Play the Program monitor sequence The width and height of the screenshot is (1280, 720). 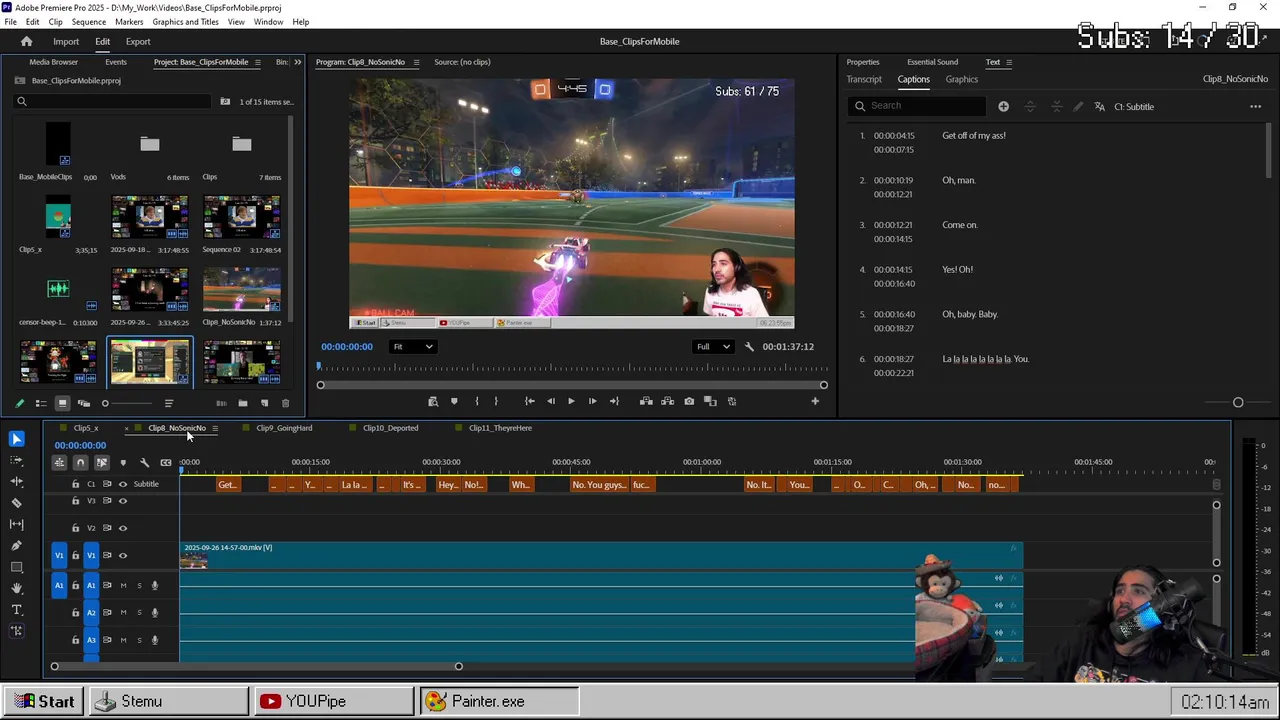571,401
